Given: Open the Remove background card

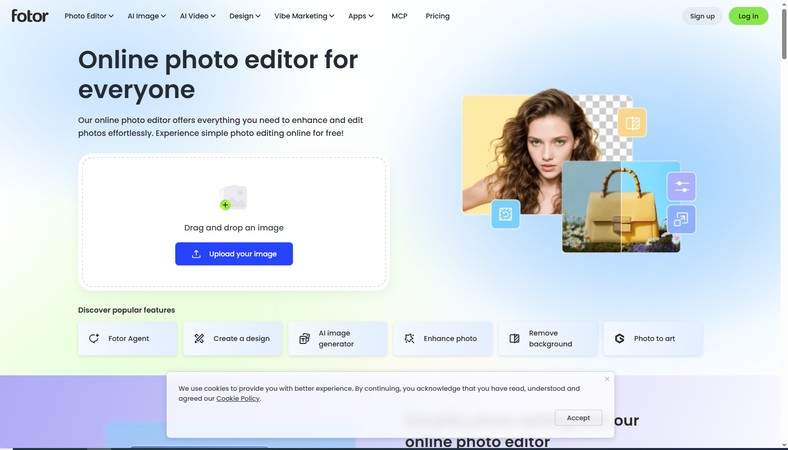Looking at the screenshot, I should coord(548,338).
